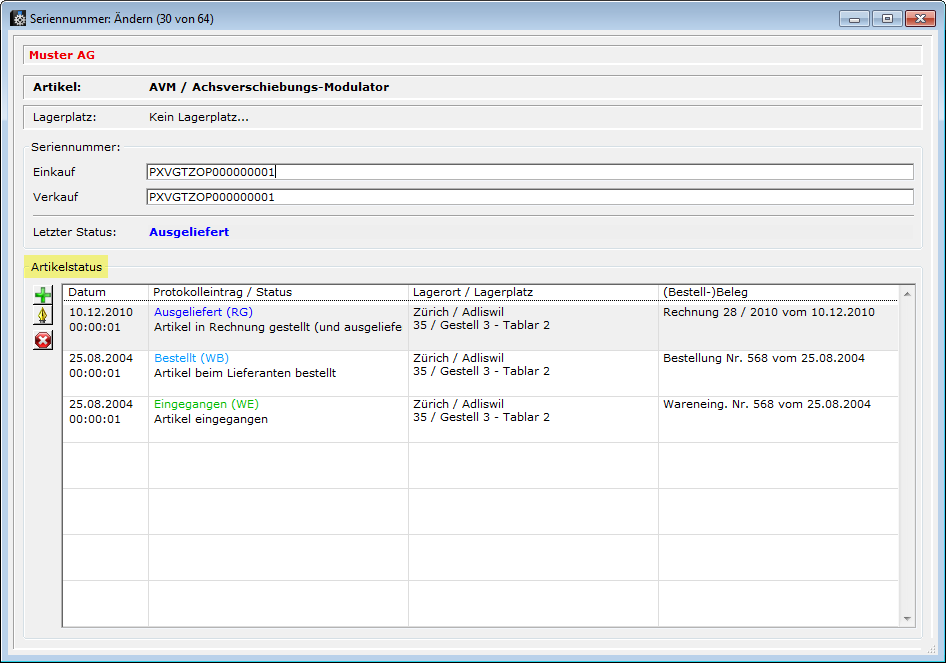Viewport: 946px width, 663px height.
Task: Click into the Verkauf serial number field
Action: coord(529,197)
